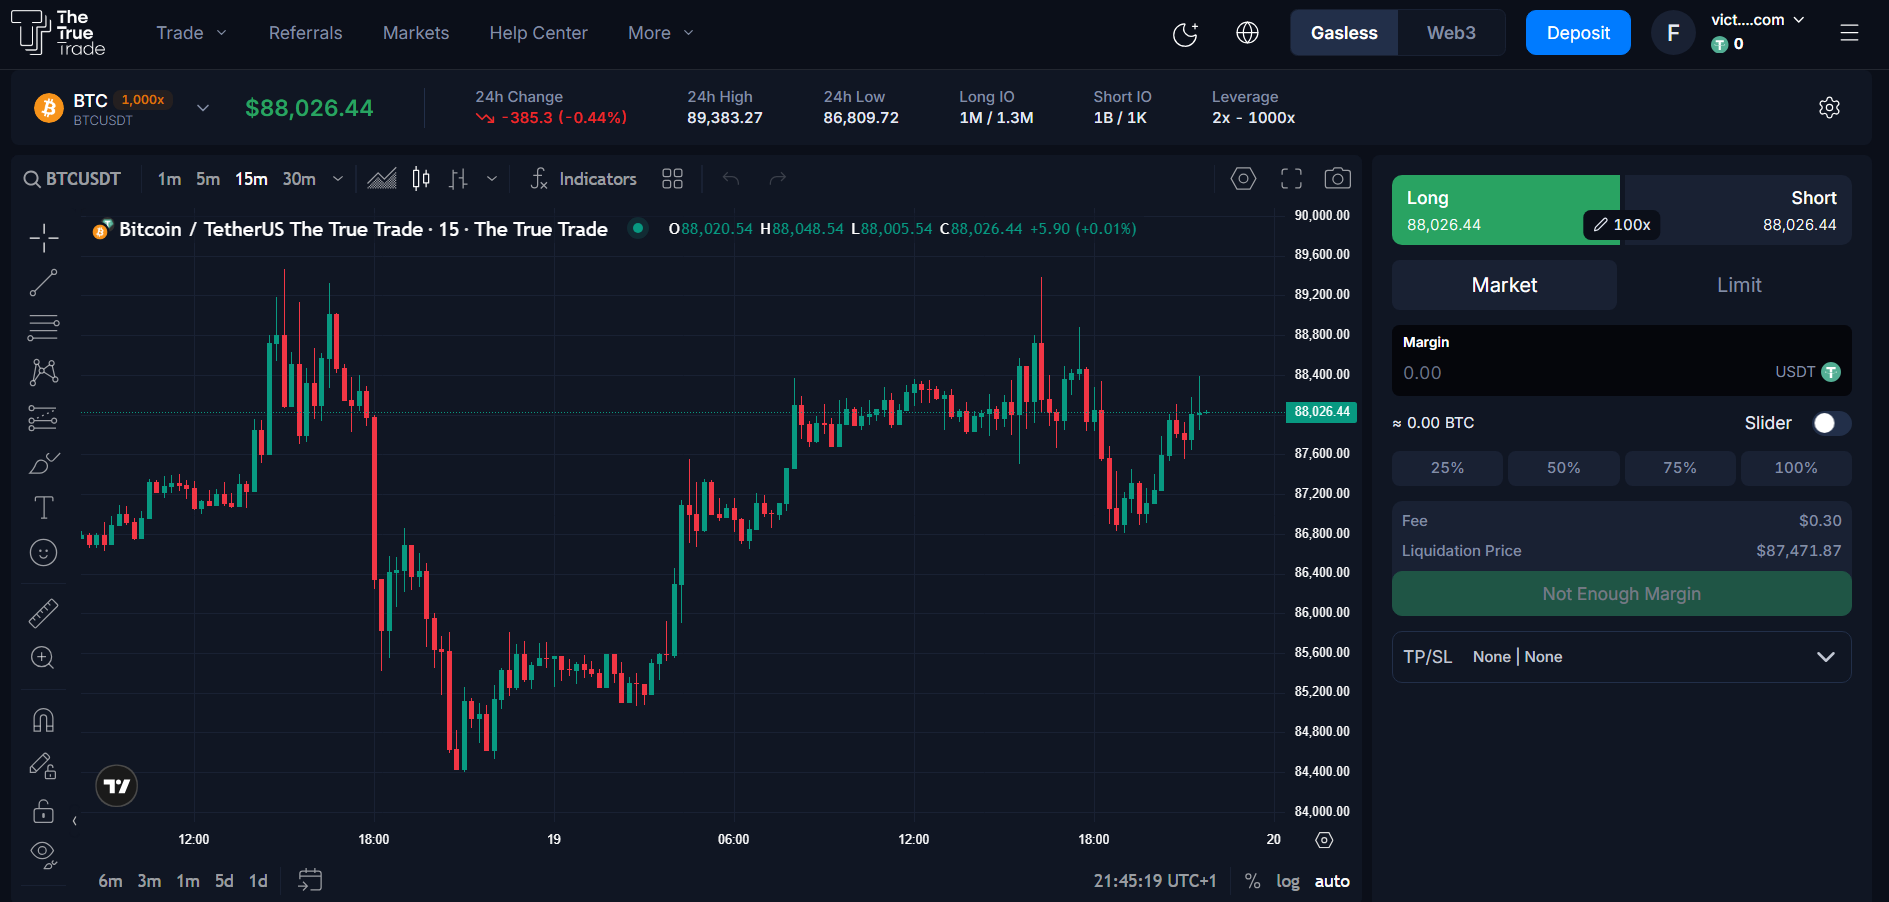Toggle auto scale on price axis
The height and width of the screenshot is (902, 1889).
pyautogui.click(x=1332, y=881)
